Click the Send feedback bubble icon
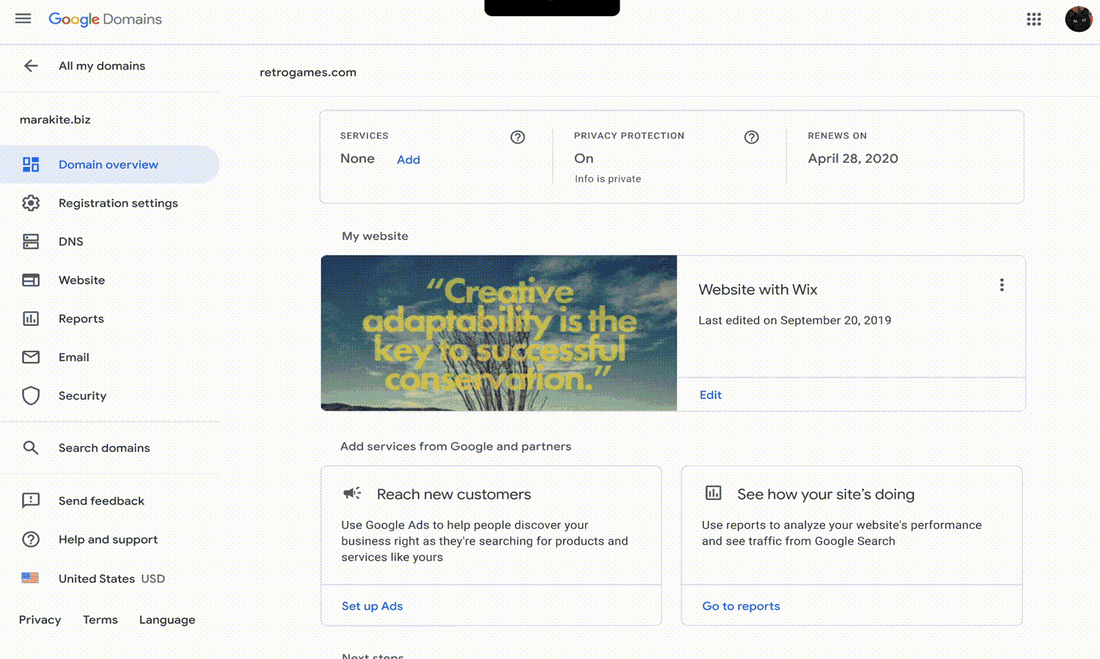The image size is (1100, 659). pos(31,500)
